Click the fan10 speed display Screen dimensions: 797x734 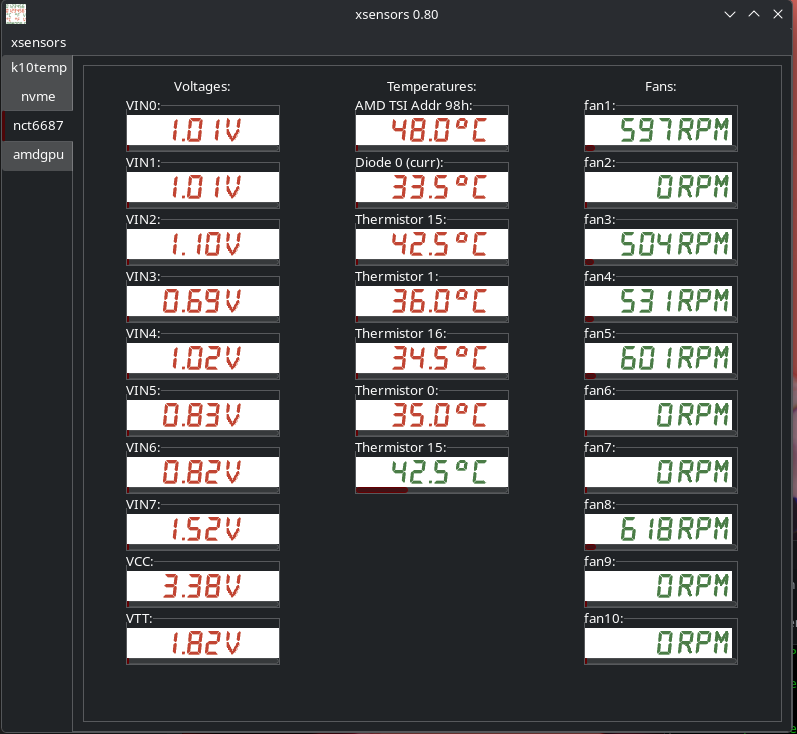[660, 643]
